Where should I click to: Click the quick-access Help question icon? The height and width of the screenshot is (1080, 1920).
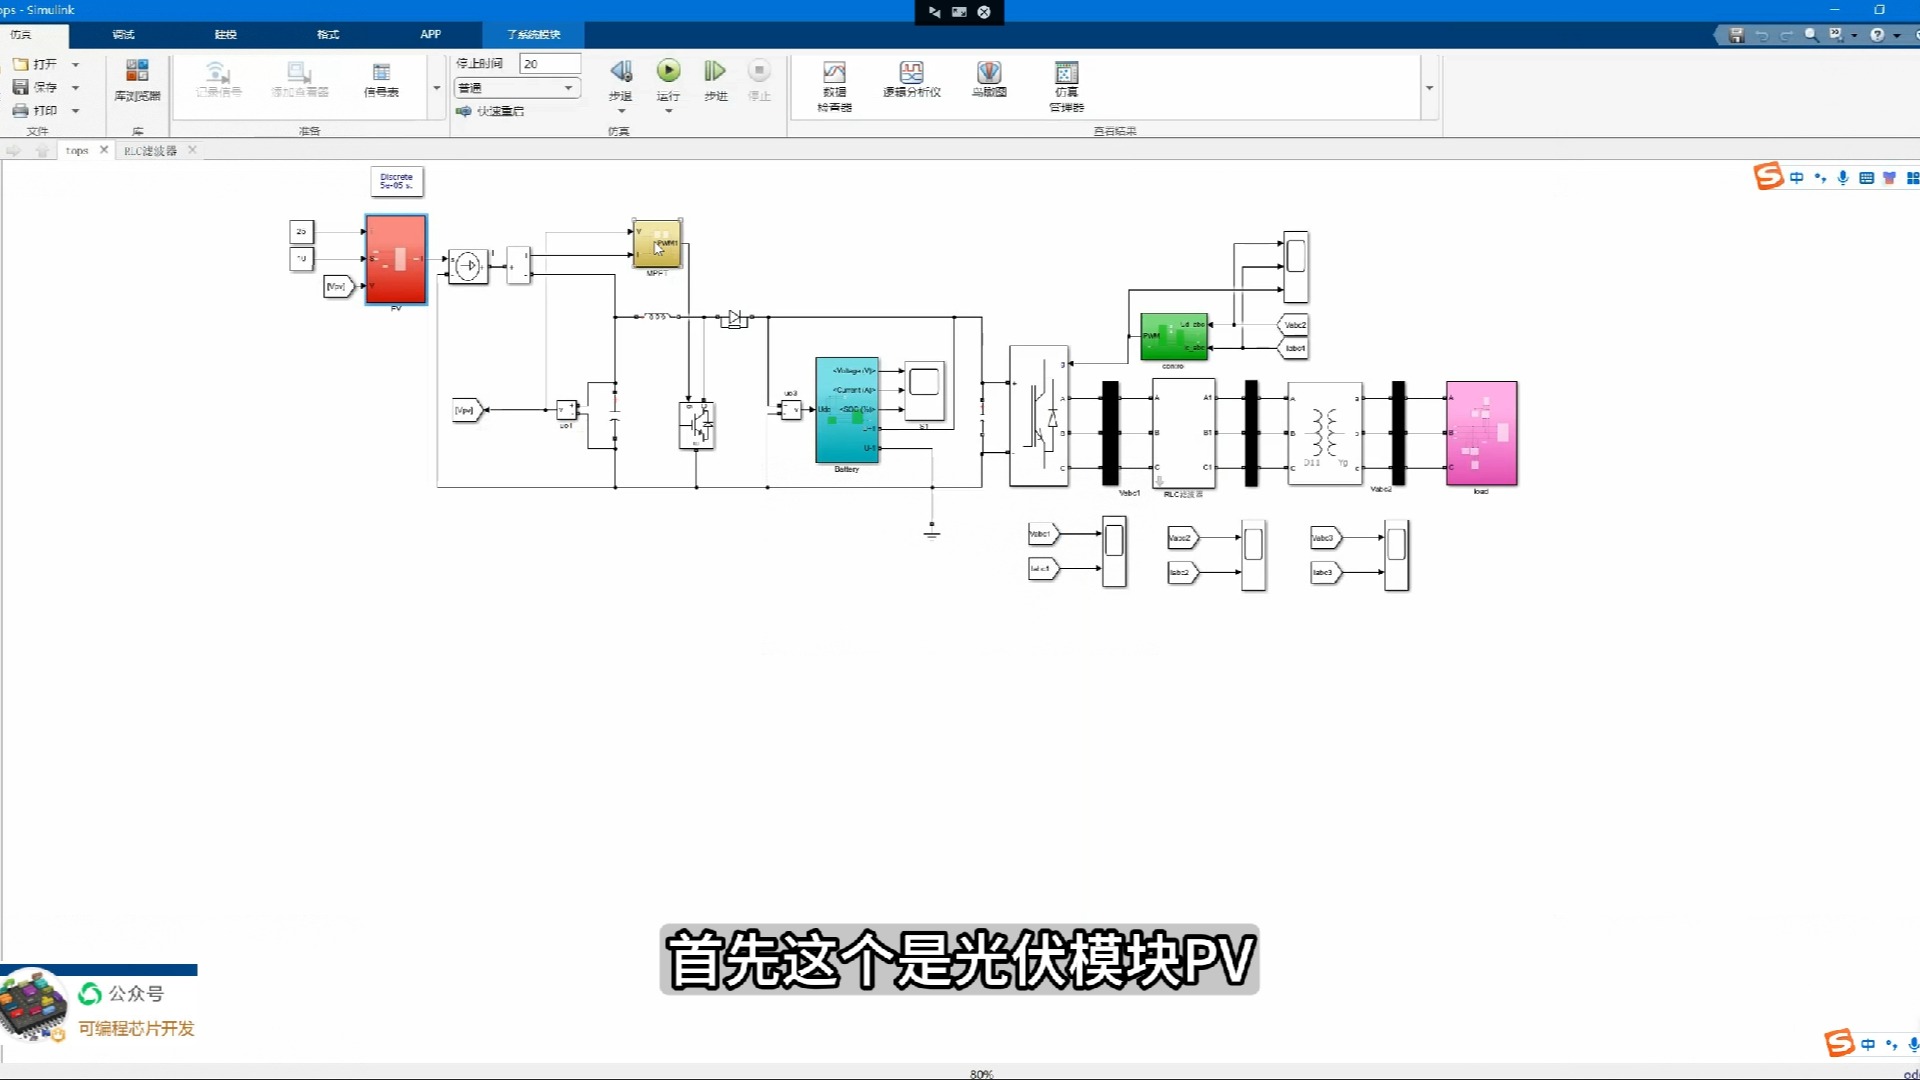pos(1877,35)
